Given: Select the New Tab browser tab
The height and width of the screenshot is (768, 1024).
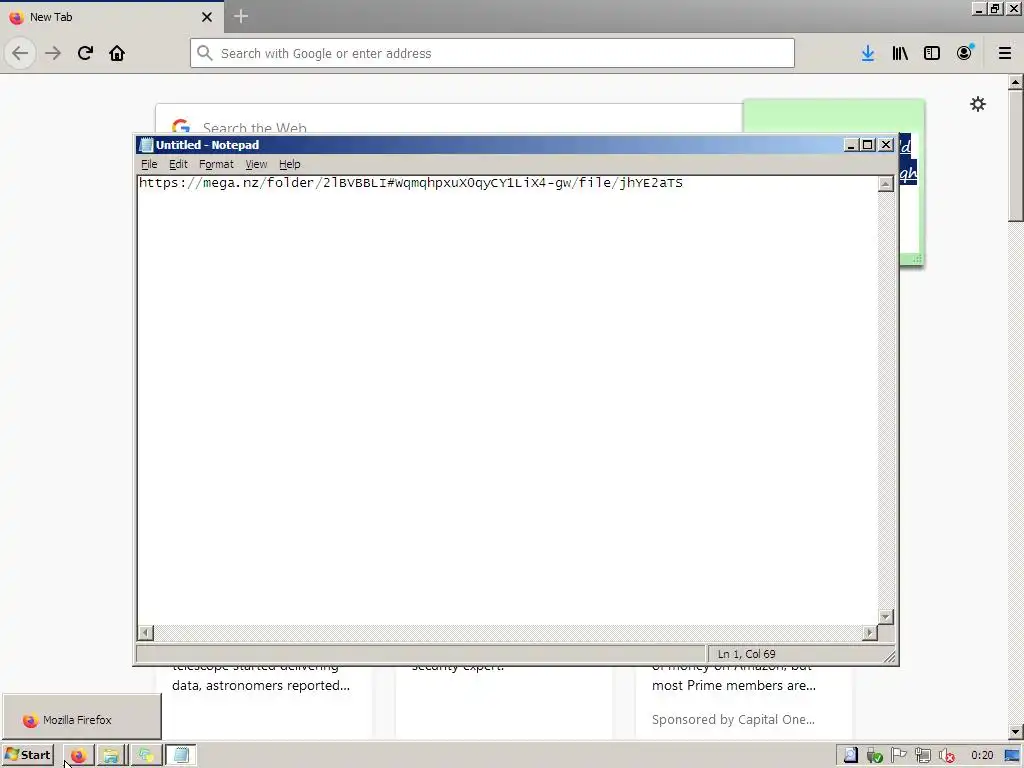Looking at the screenshot, I should (x=112, y=17).
